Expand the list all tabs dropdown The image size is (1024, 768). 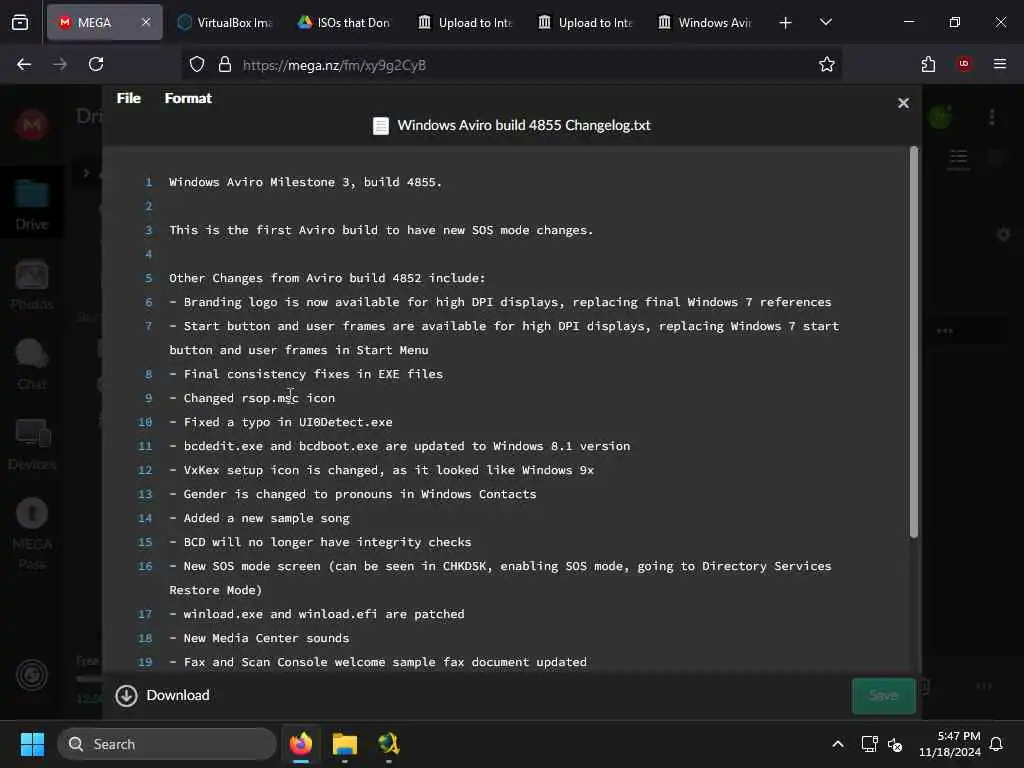825,22
